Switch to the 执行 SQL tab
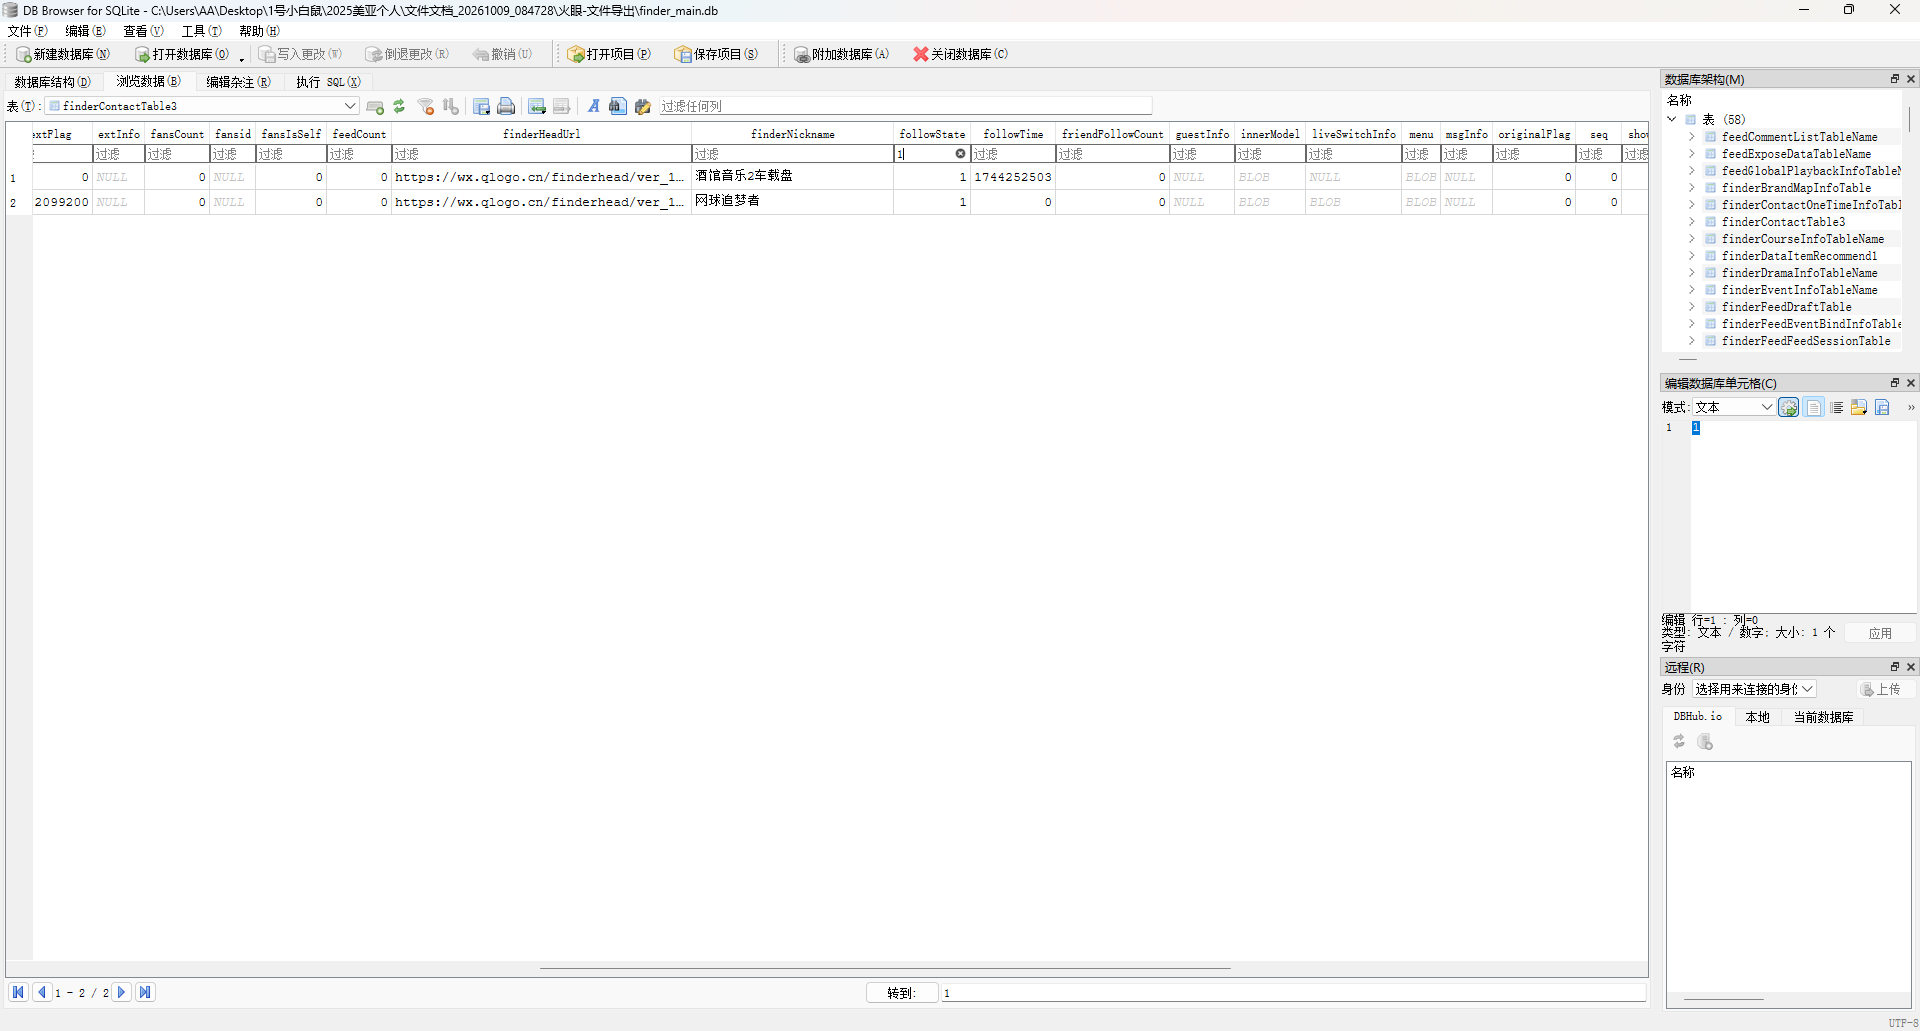The image size is (1920, 1031). coord(328,82)
